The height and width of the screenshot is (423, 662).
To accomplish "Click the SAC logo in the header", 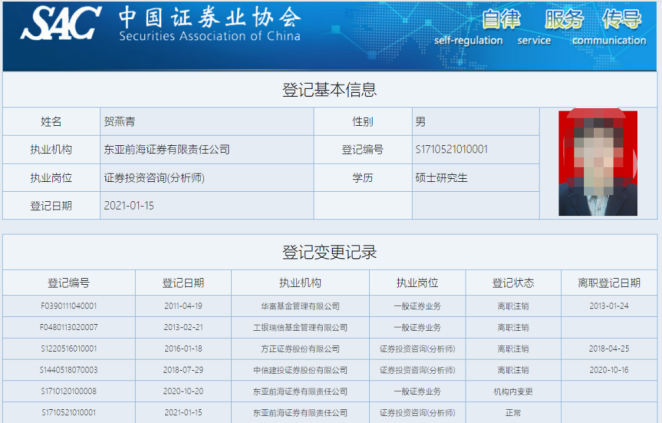I will (x=60, y=24).
